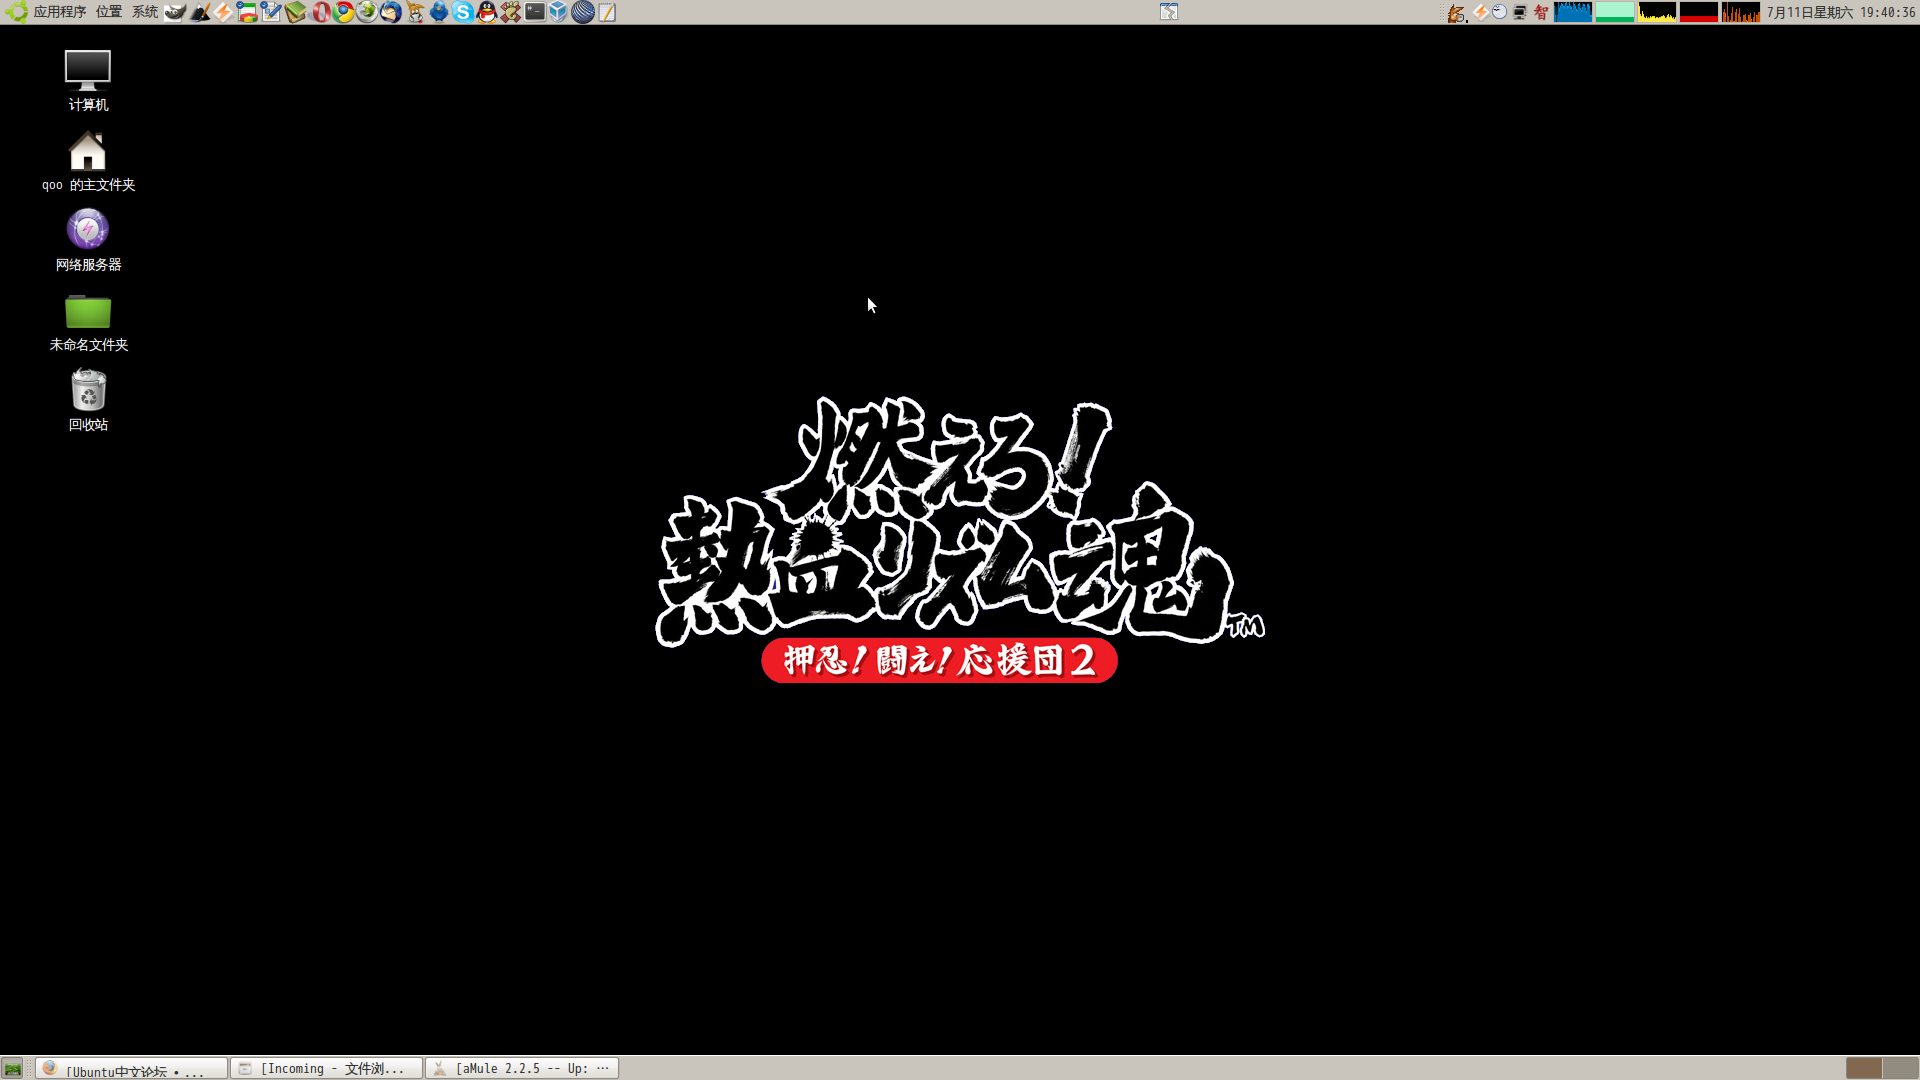The height and width of the screenshot is (1080, 1920).
Task: Click the date and time clock applet
Action: (1840, 12)
